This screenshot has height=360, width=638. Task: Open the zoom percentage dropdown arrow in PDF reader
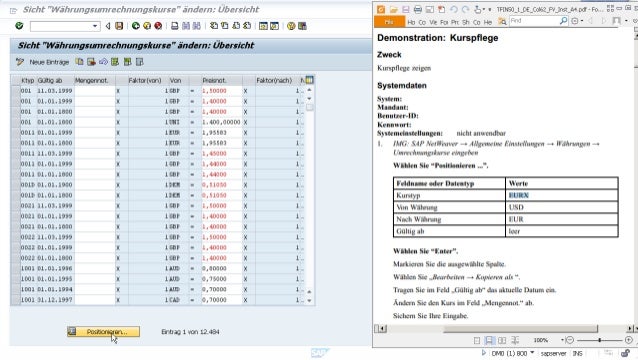coord(562,340)
